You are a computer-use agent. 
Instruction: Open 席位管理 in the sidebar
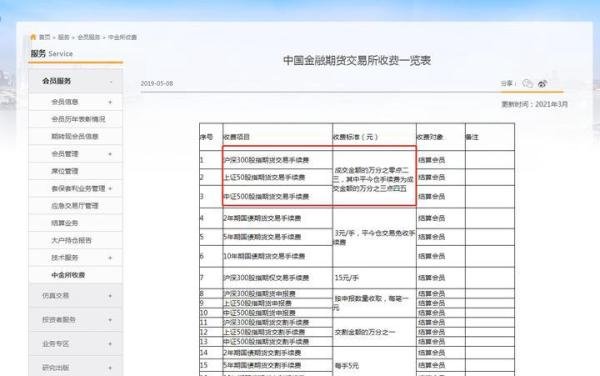click(65, 171)
